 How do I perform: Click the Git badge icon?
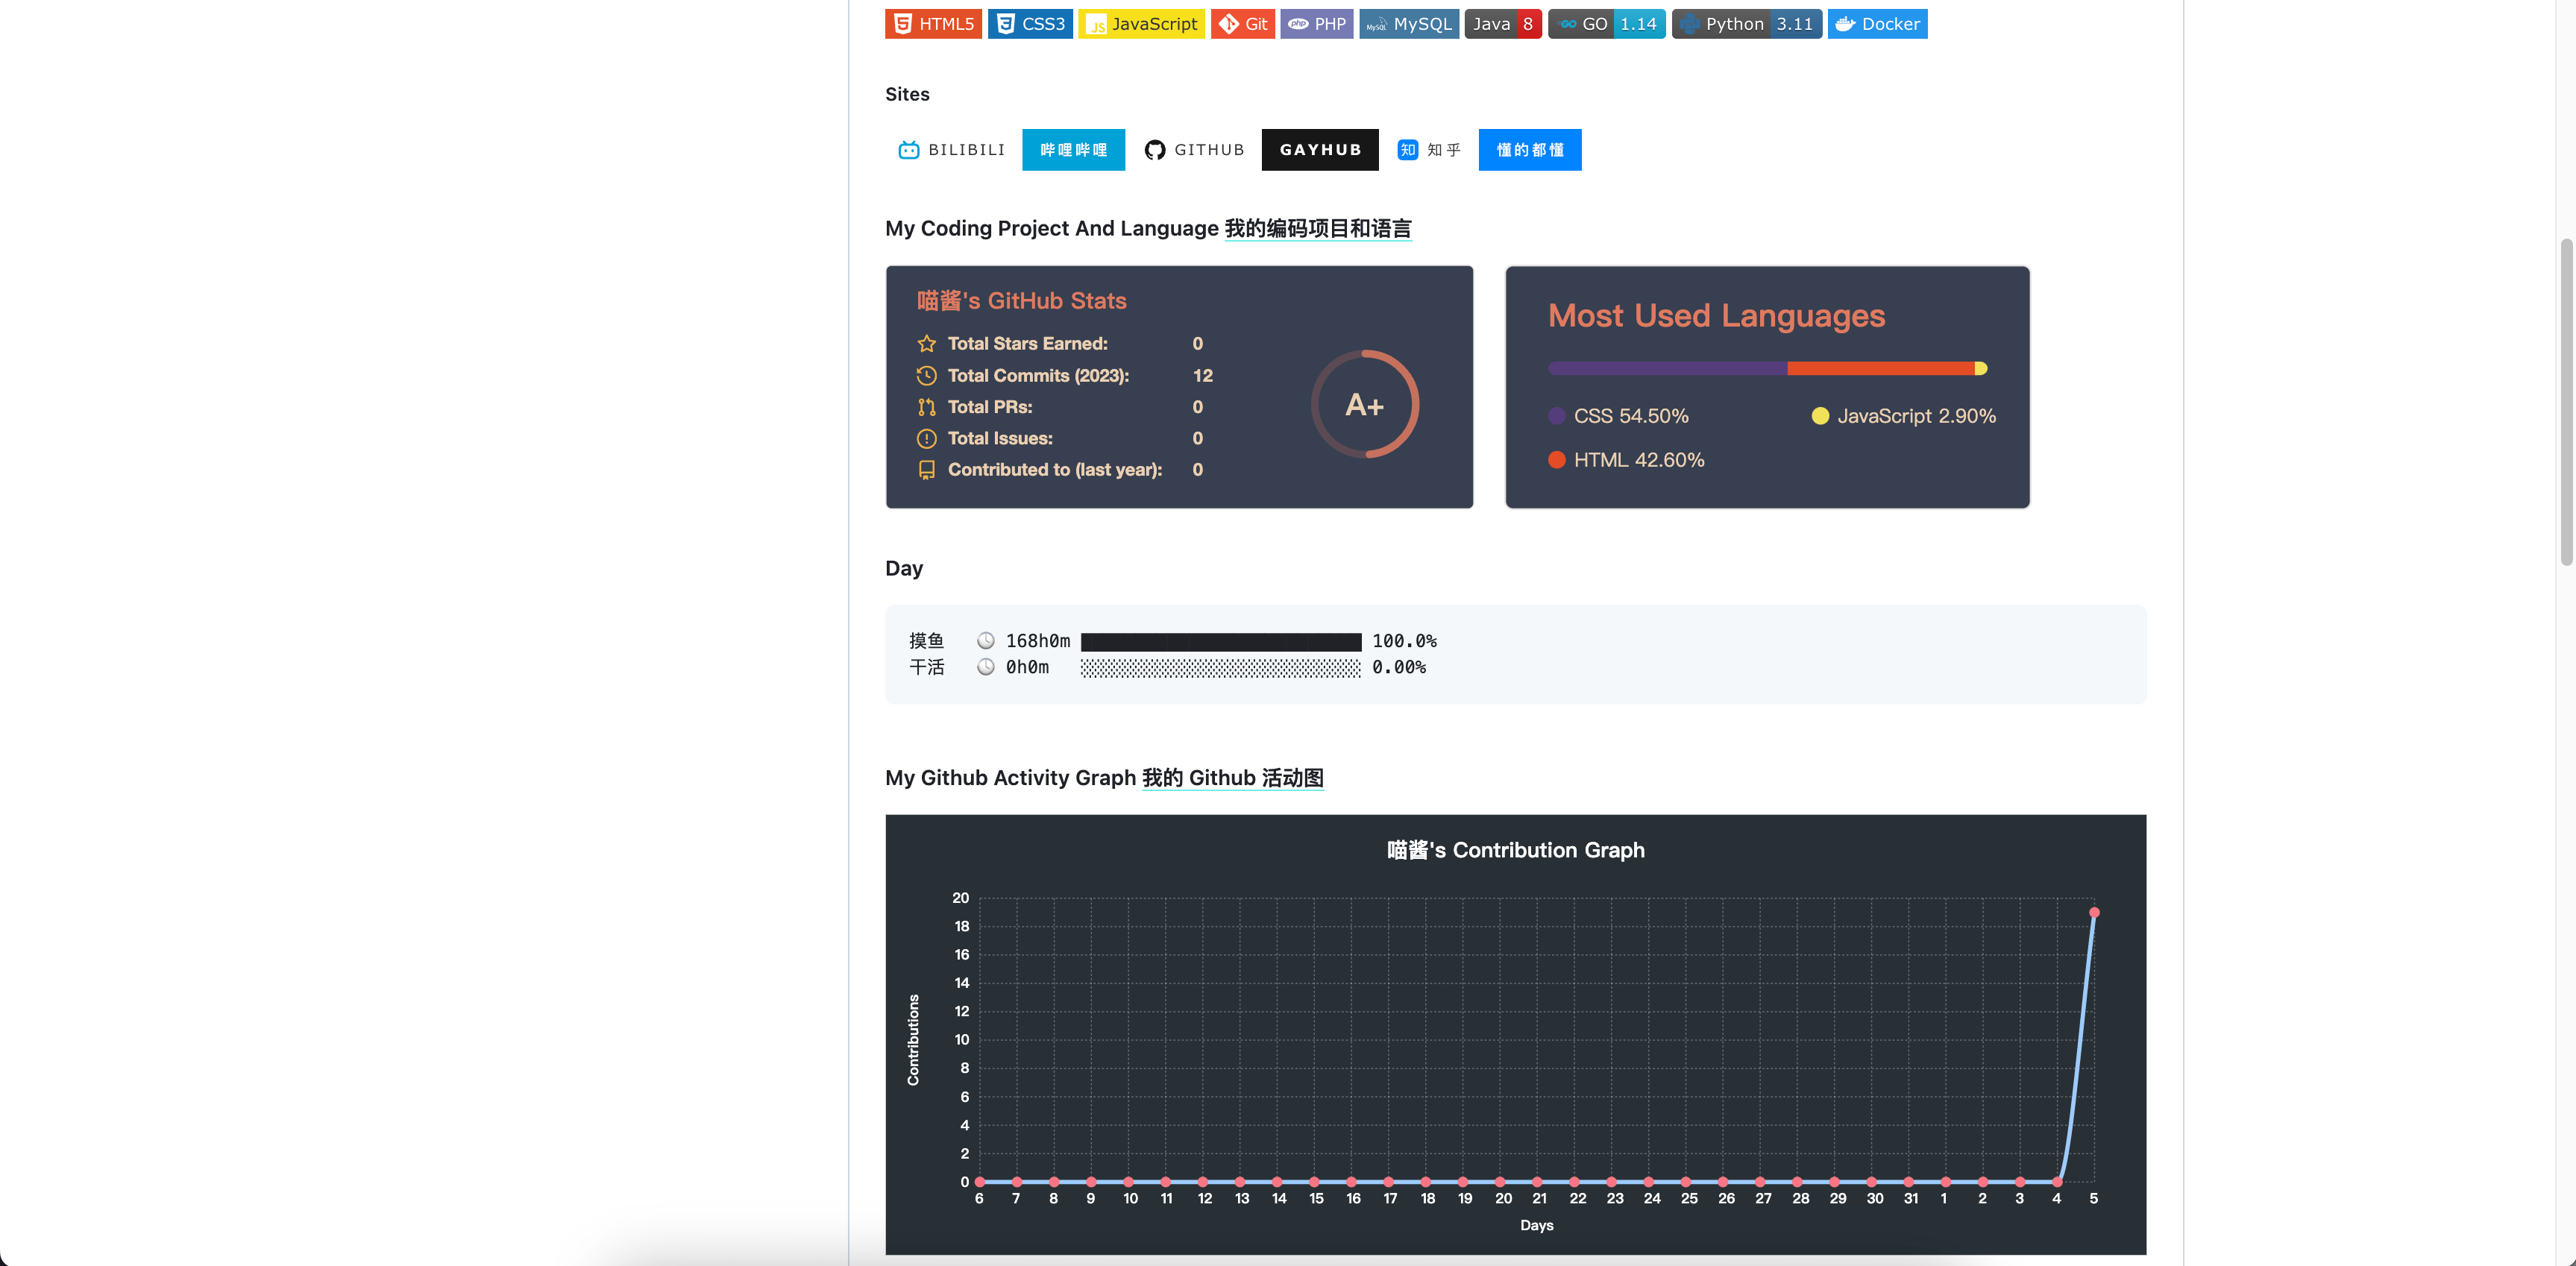1229,24
